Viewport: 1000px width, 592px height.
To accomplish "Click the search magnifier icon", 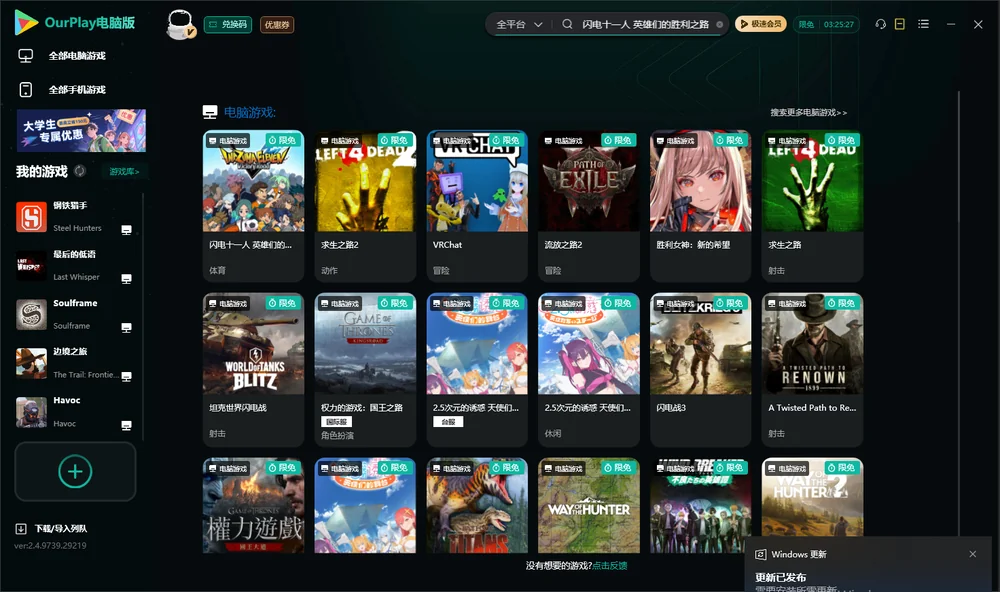I will click(x=567, y=24).
